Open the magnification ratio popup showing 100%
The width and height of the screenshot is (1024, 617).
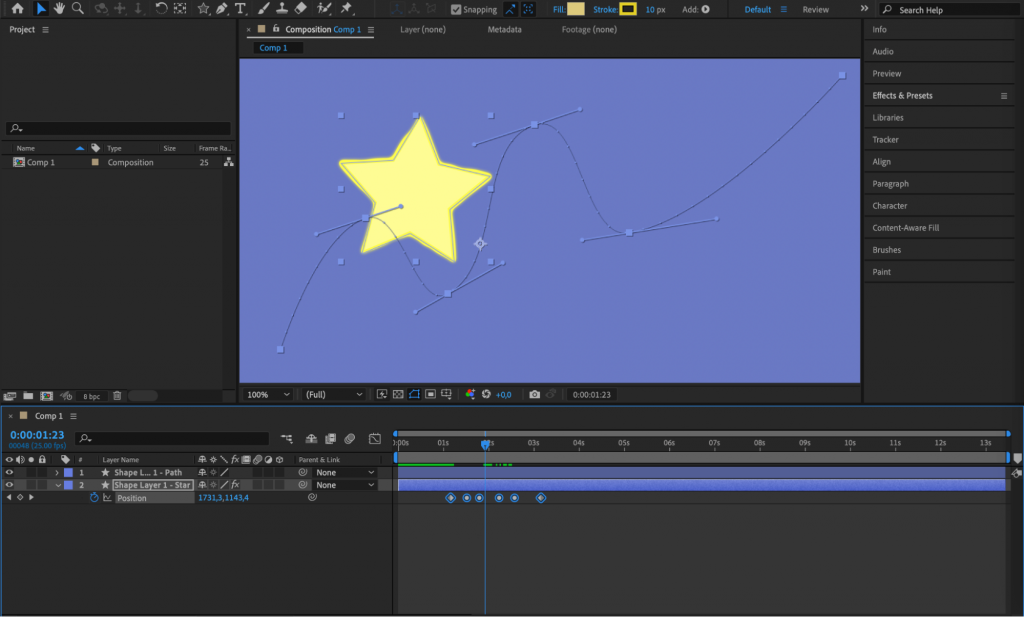[x=266, y=394]
